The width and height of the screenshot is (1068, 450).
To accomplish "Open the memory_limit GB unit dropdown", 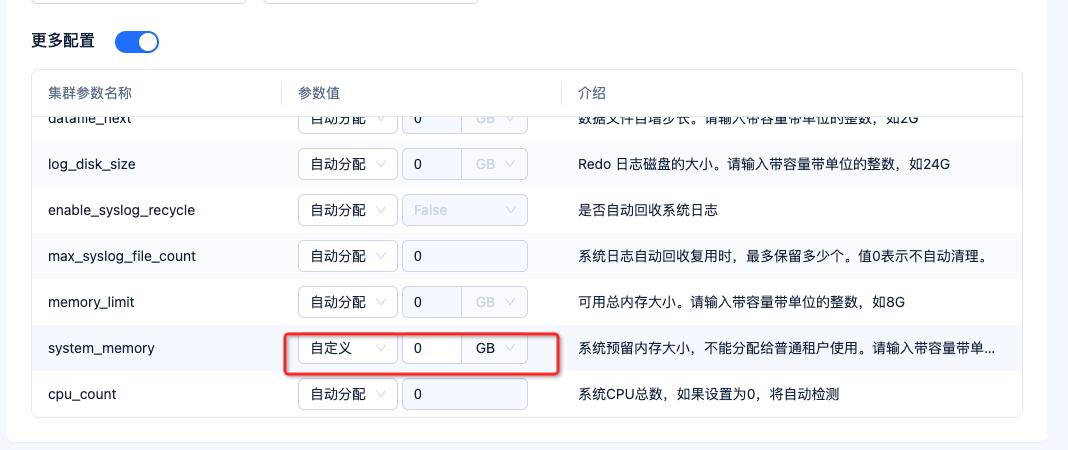I will pyautogui.click(x=495, y=302).
